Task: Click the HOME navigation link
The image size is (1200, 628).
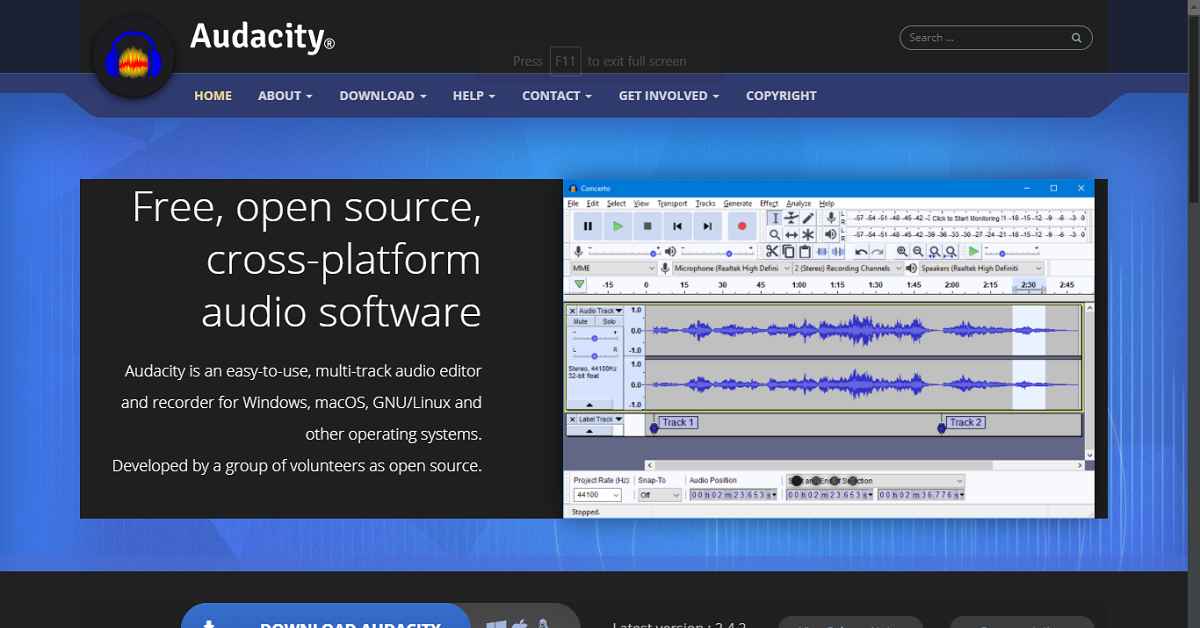Action: pyautogui.click(x=213, y=96)
